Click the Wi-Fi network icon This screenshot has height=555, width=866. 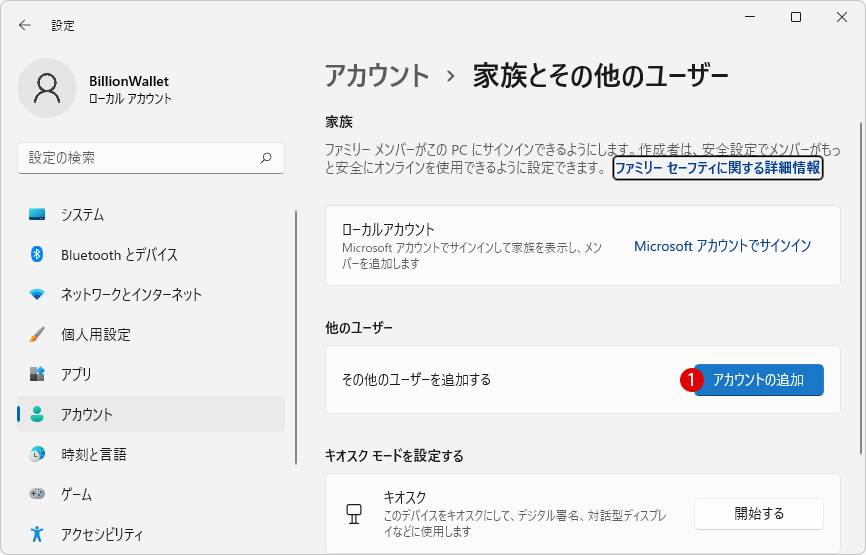point(37,294)
